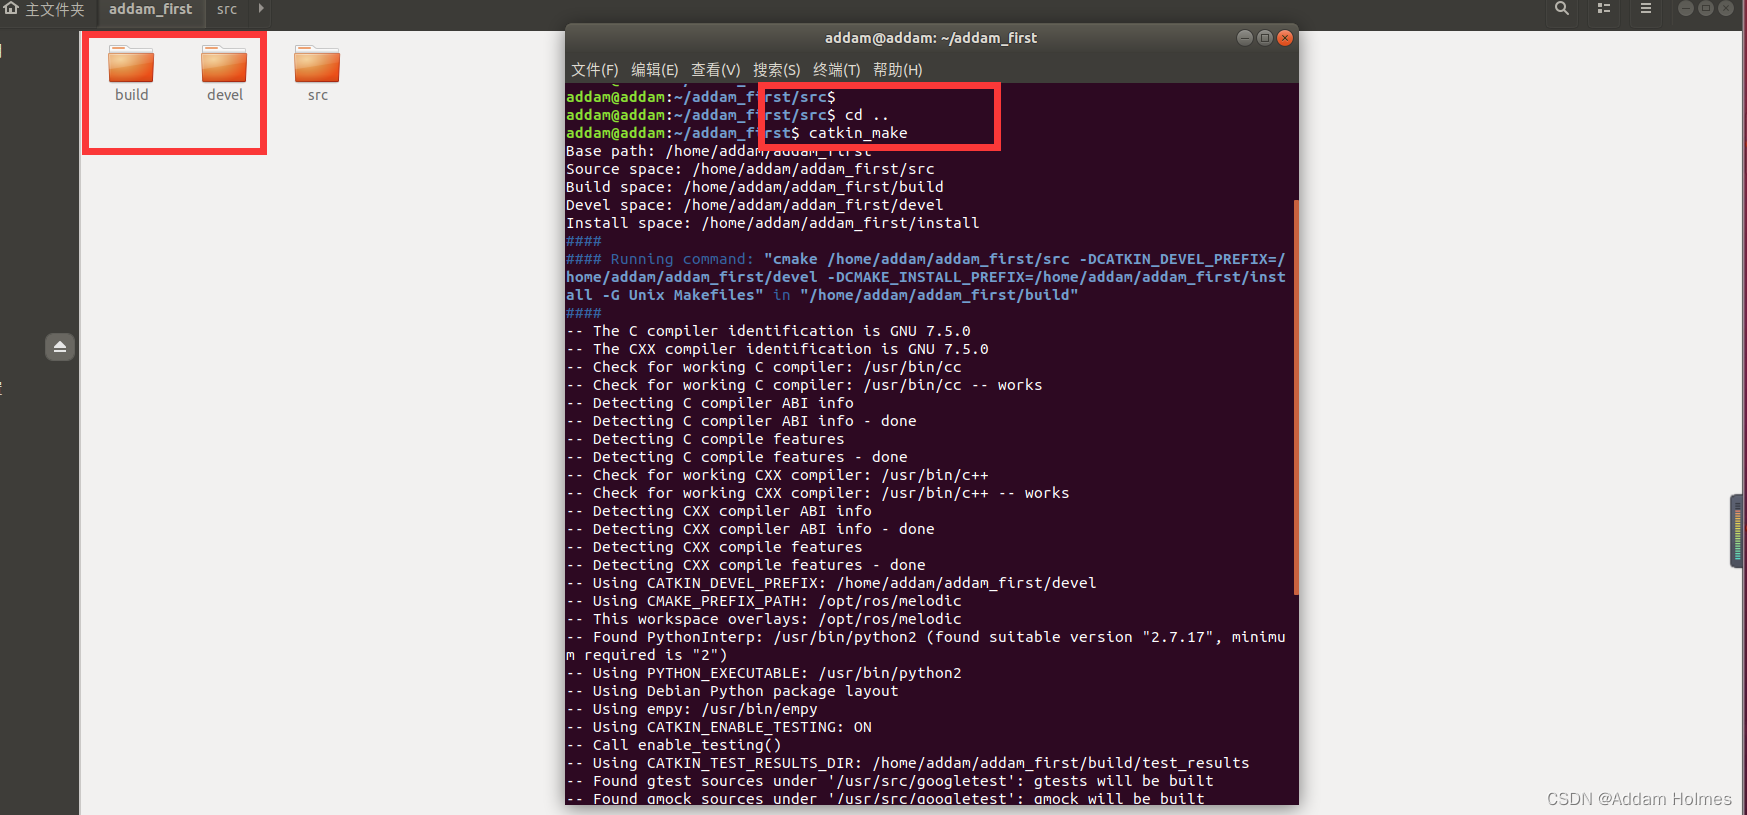This screenshot has height=815, width=1747.
Task: Click the eject button in file manager sidebar
Action: pos(60,347)
